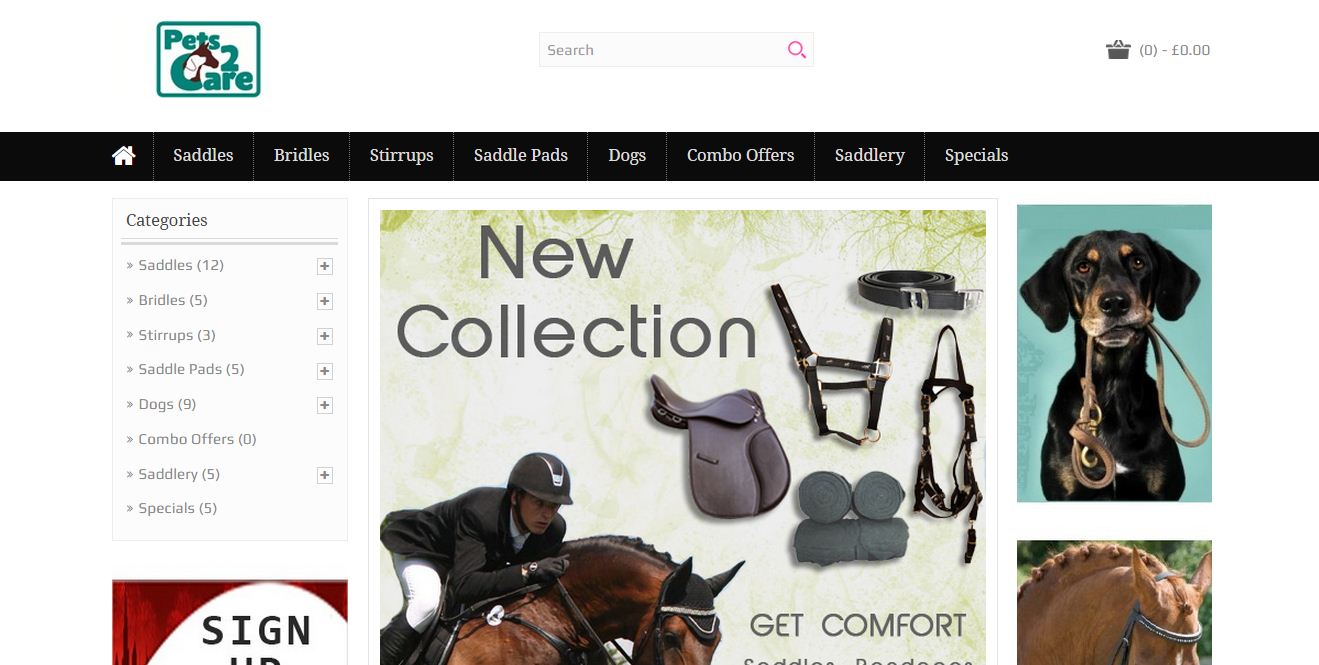
Task: Expand the Stirrups category plus icon
Action: pyautogui.click(x=325, y=336)
